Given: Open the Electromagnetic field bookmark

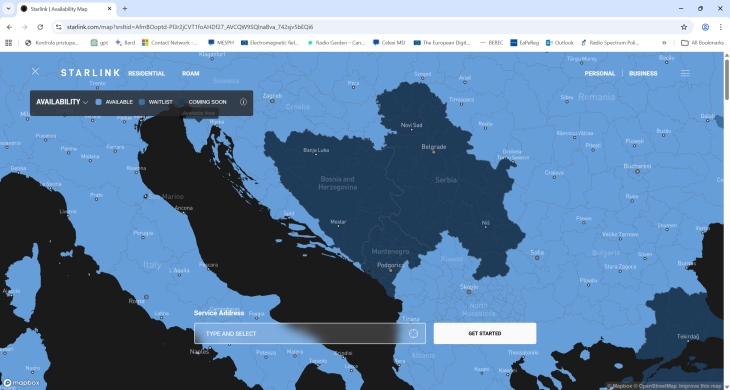Looking at the screenshot, I should point(270,42).
